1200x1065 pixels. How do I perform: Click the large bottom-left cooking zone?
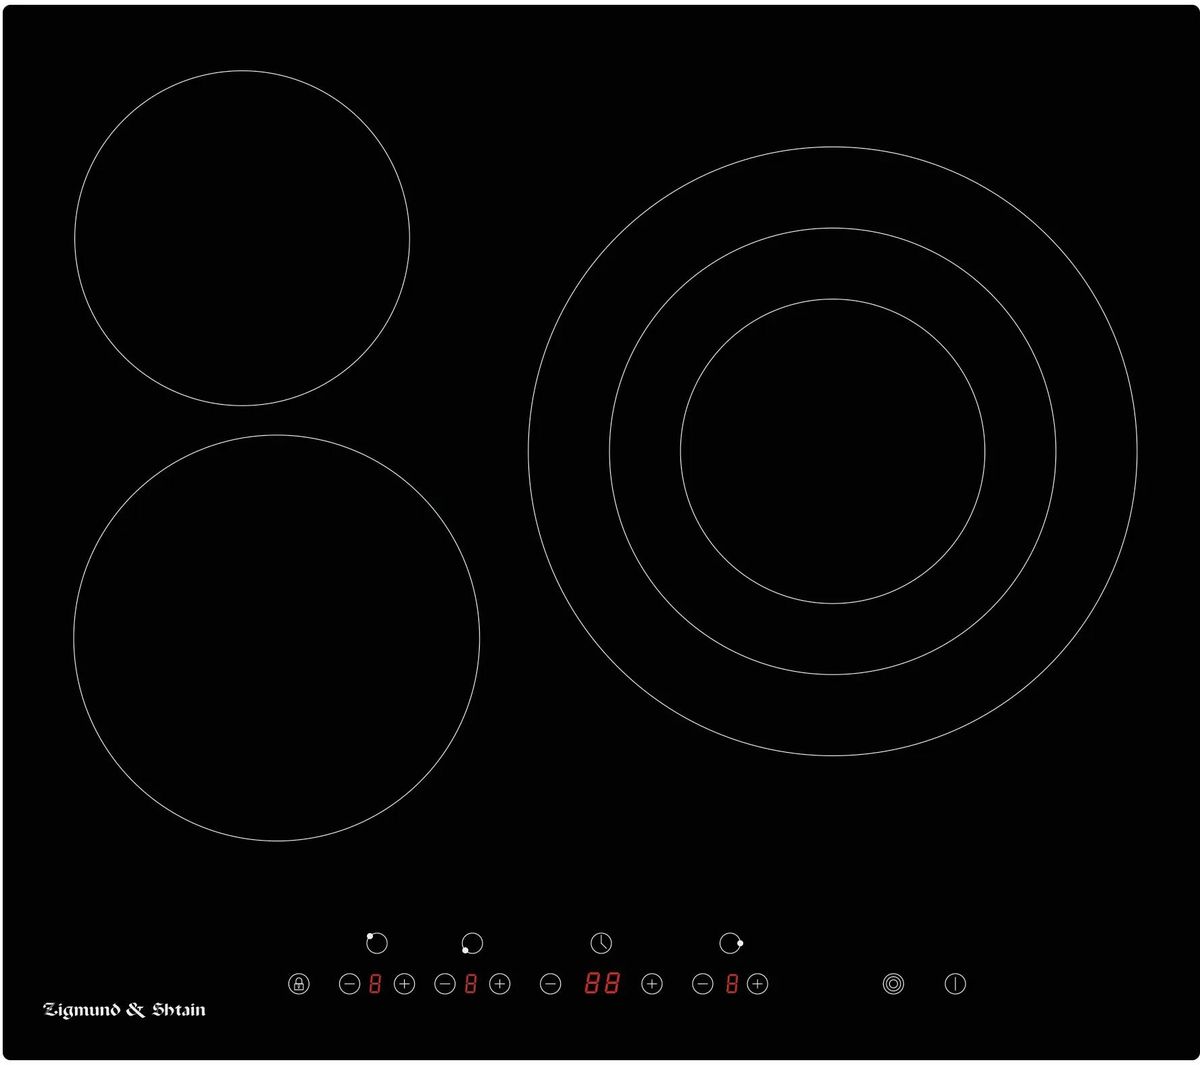pyautogui.click(x=277, y=638)
